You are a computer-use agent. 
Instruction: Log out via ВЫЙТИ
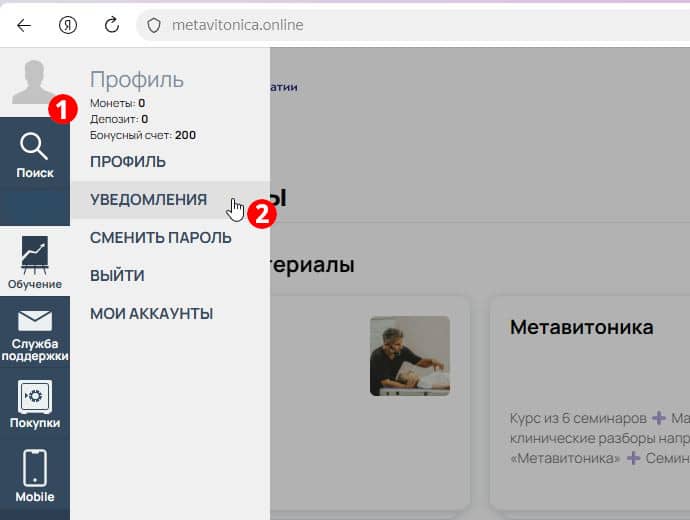(x=117, y=276)
